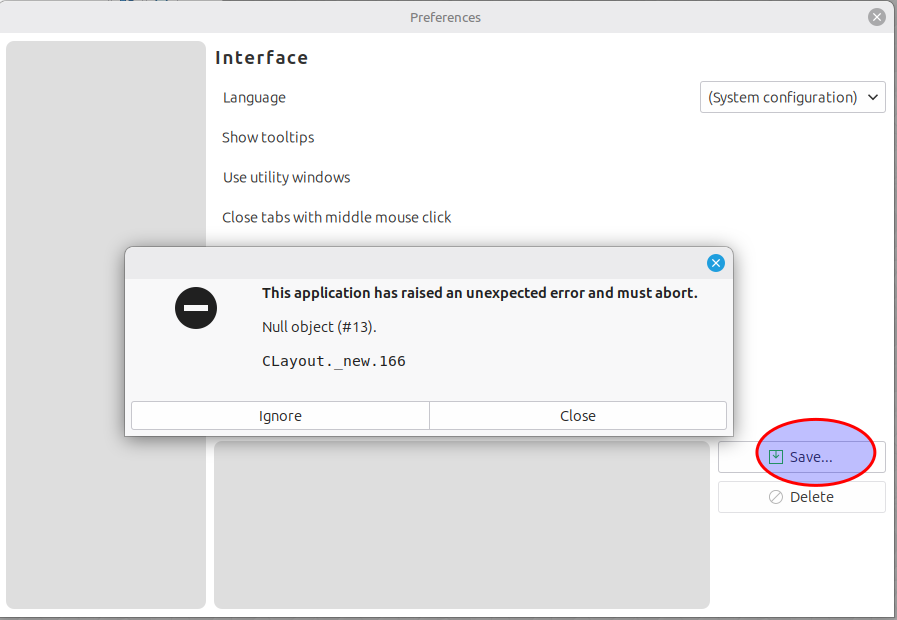Select the Show tooltips option label
897x620 pixels.
tap(268, 137)
